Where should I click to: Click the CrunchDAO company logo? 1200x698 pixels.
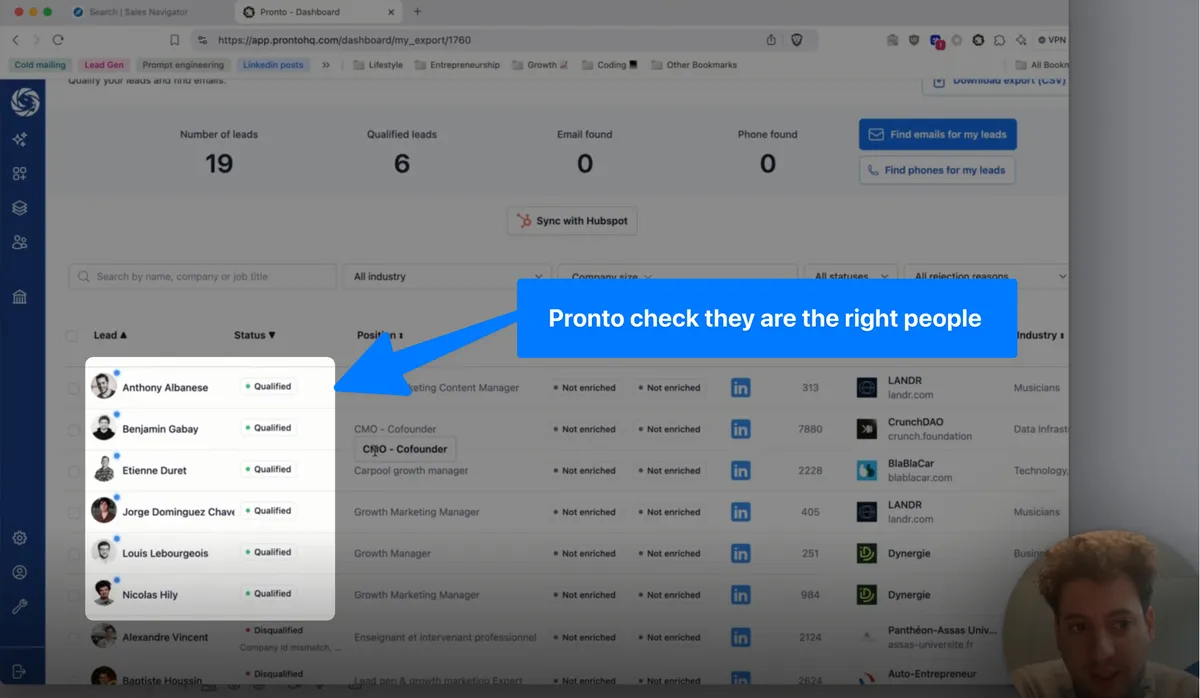pyautogui.click(x=867, y=429)
